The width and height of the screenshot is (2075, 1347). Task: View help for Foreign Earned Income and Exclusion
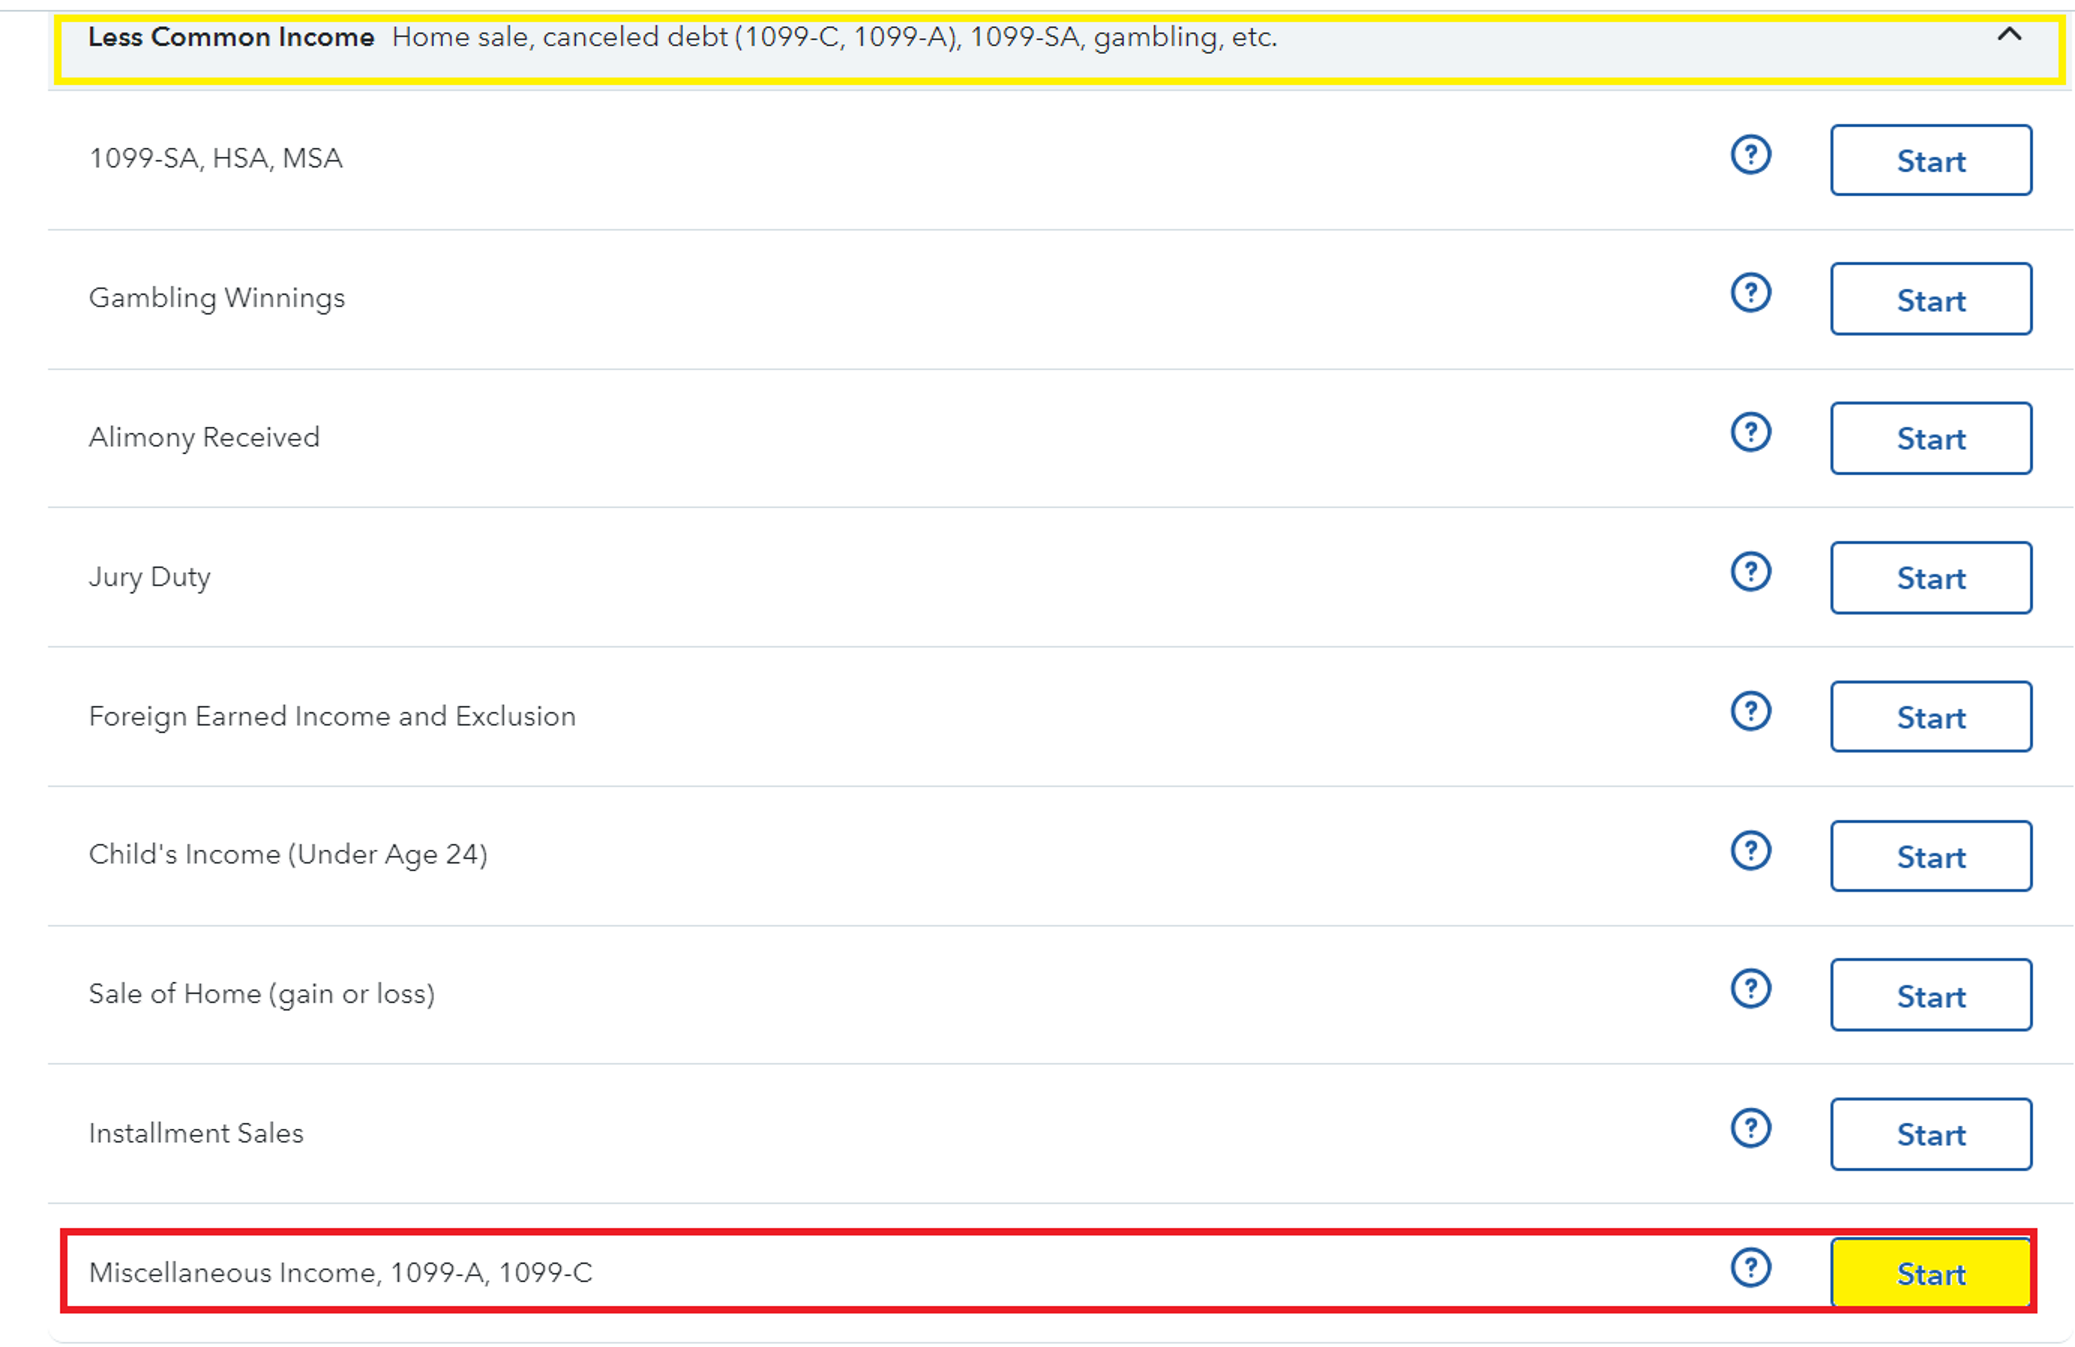(1750, 712)
